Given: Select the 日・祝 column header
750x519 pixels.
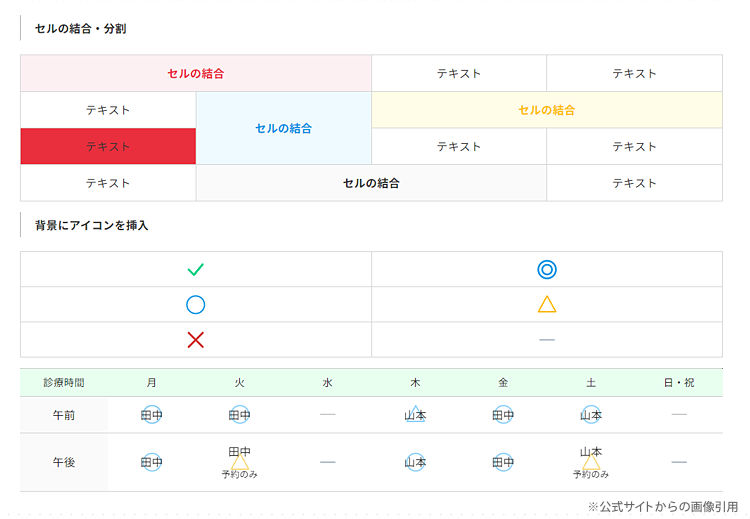Looking at the screenshot, I should click(x=679, y=383).
